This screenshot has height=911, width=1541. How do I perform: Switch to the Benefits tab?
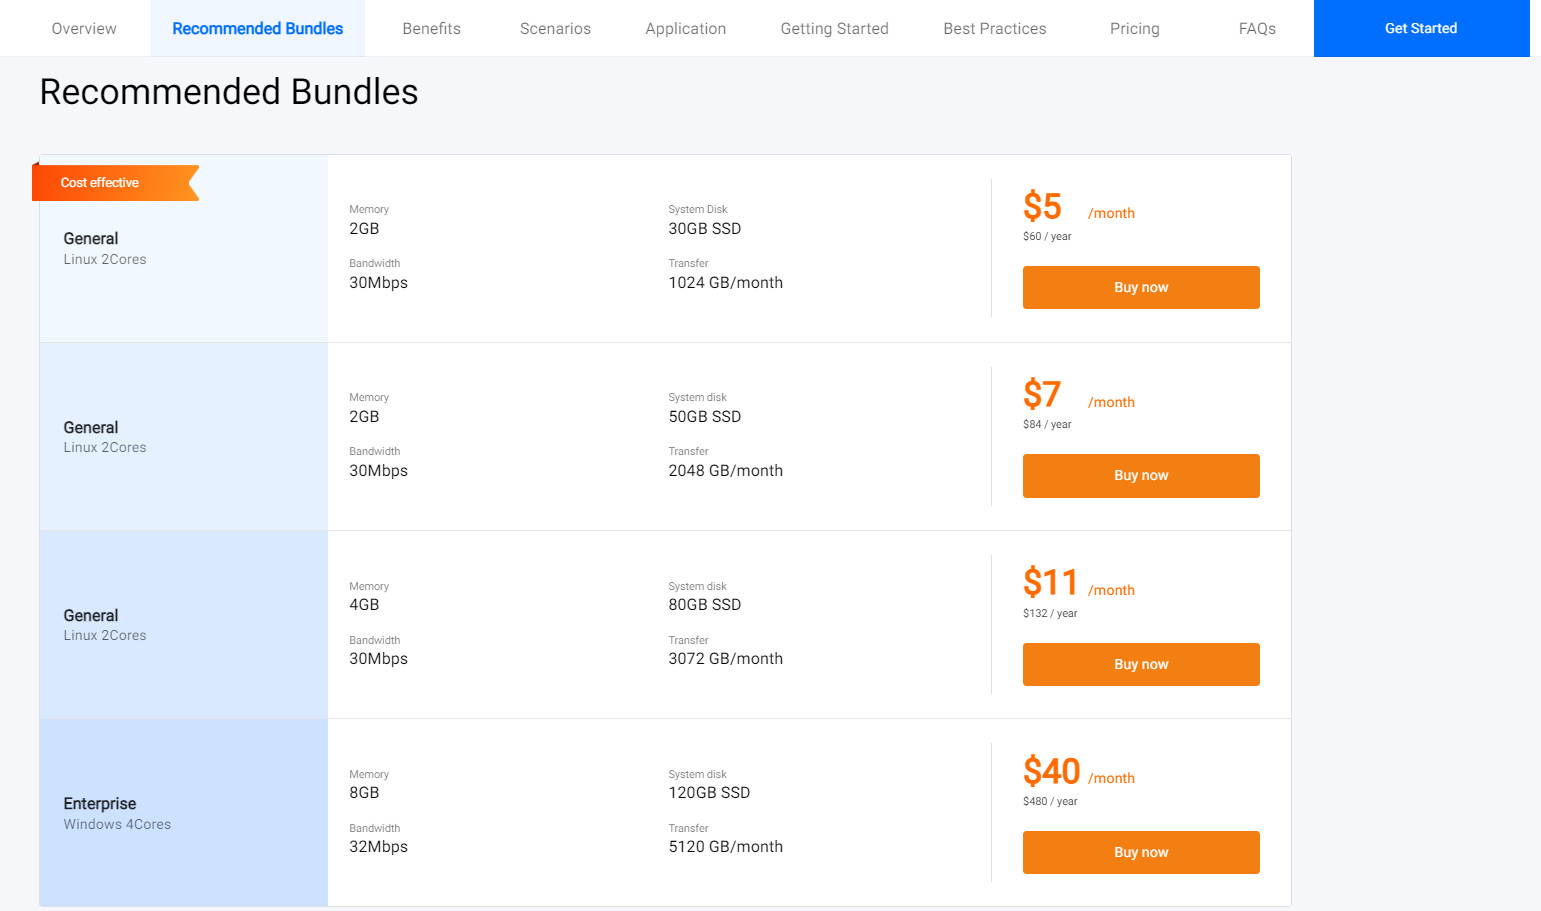[431, 29]
